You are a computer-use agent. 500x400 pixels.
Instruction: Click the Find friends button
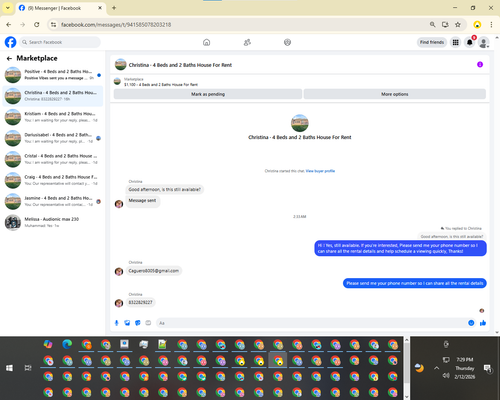(432, 42)
